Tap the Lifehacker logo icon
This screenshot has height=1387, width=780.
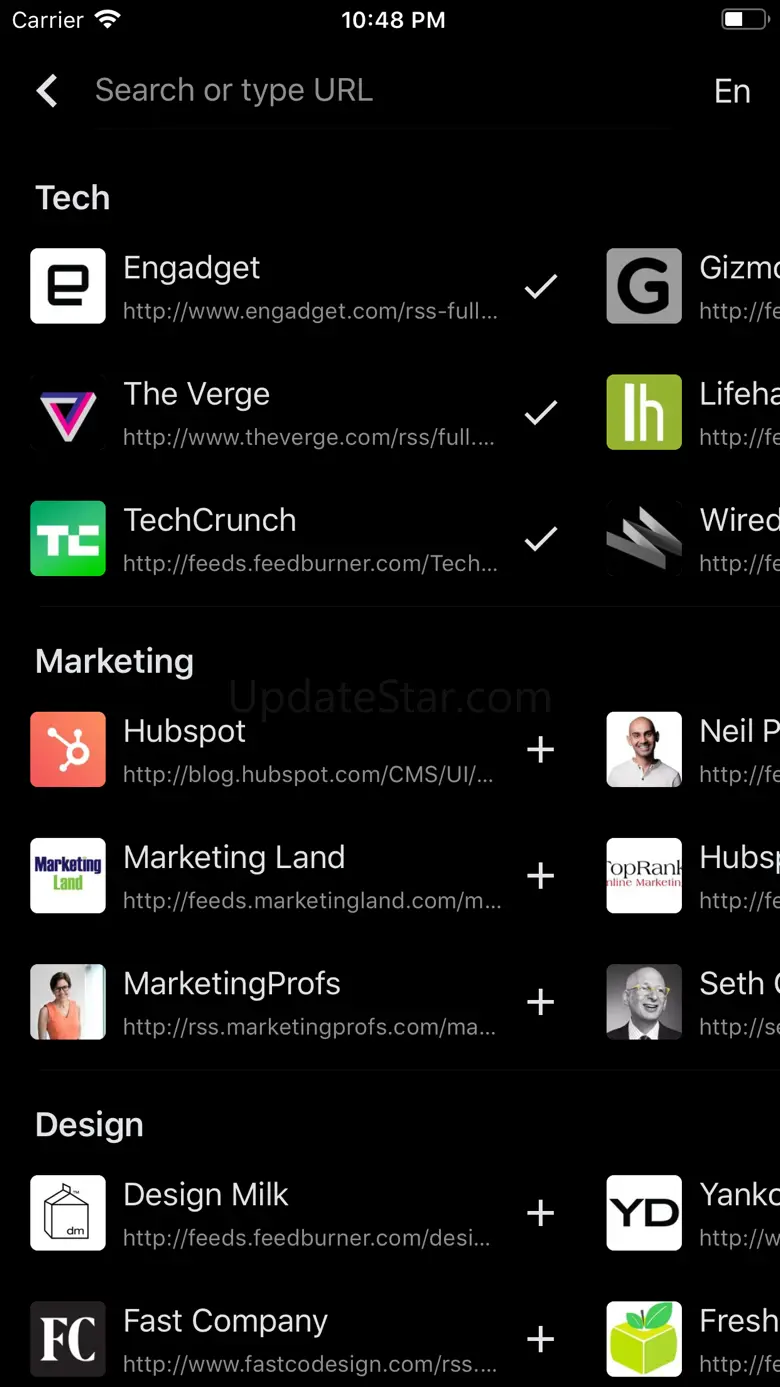pos(644,412)
